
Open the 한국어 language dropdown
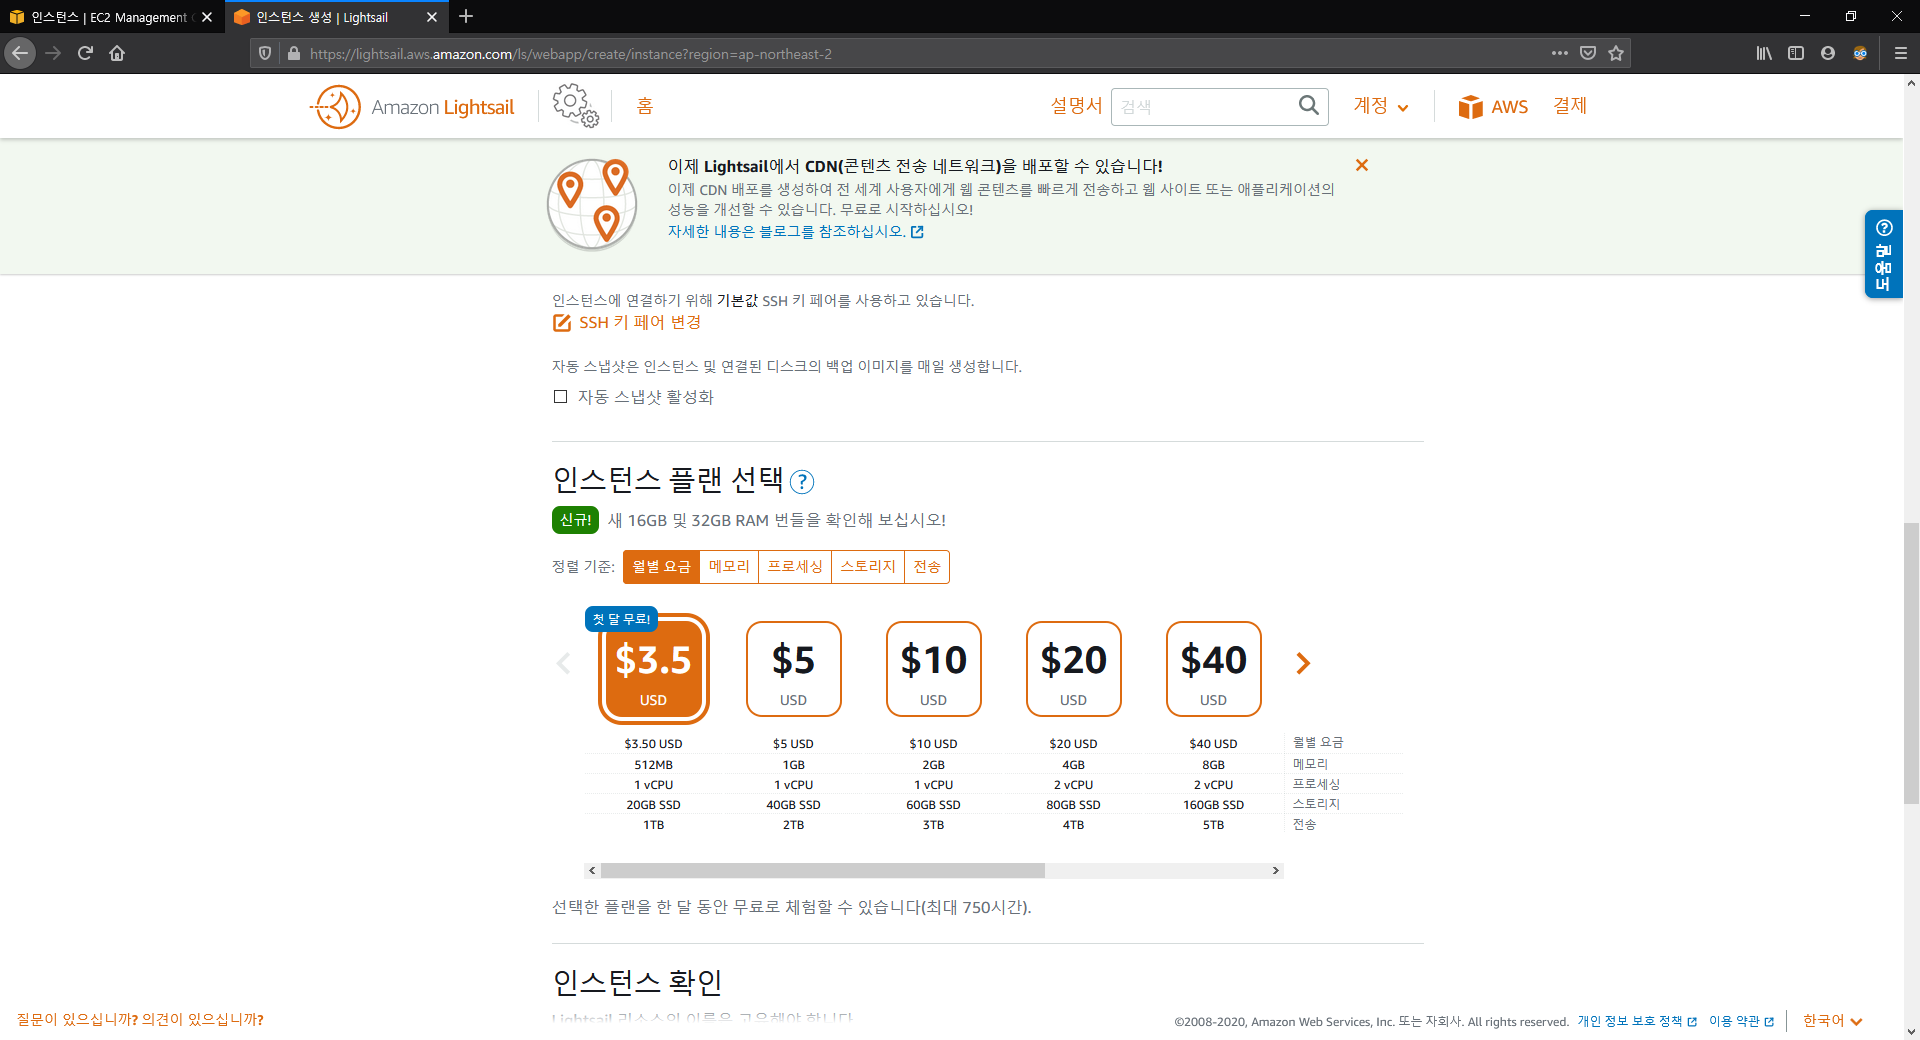tap(1832, 1021)
